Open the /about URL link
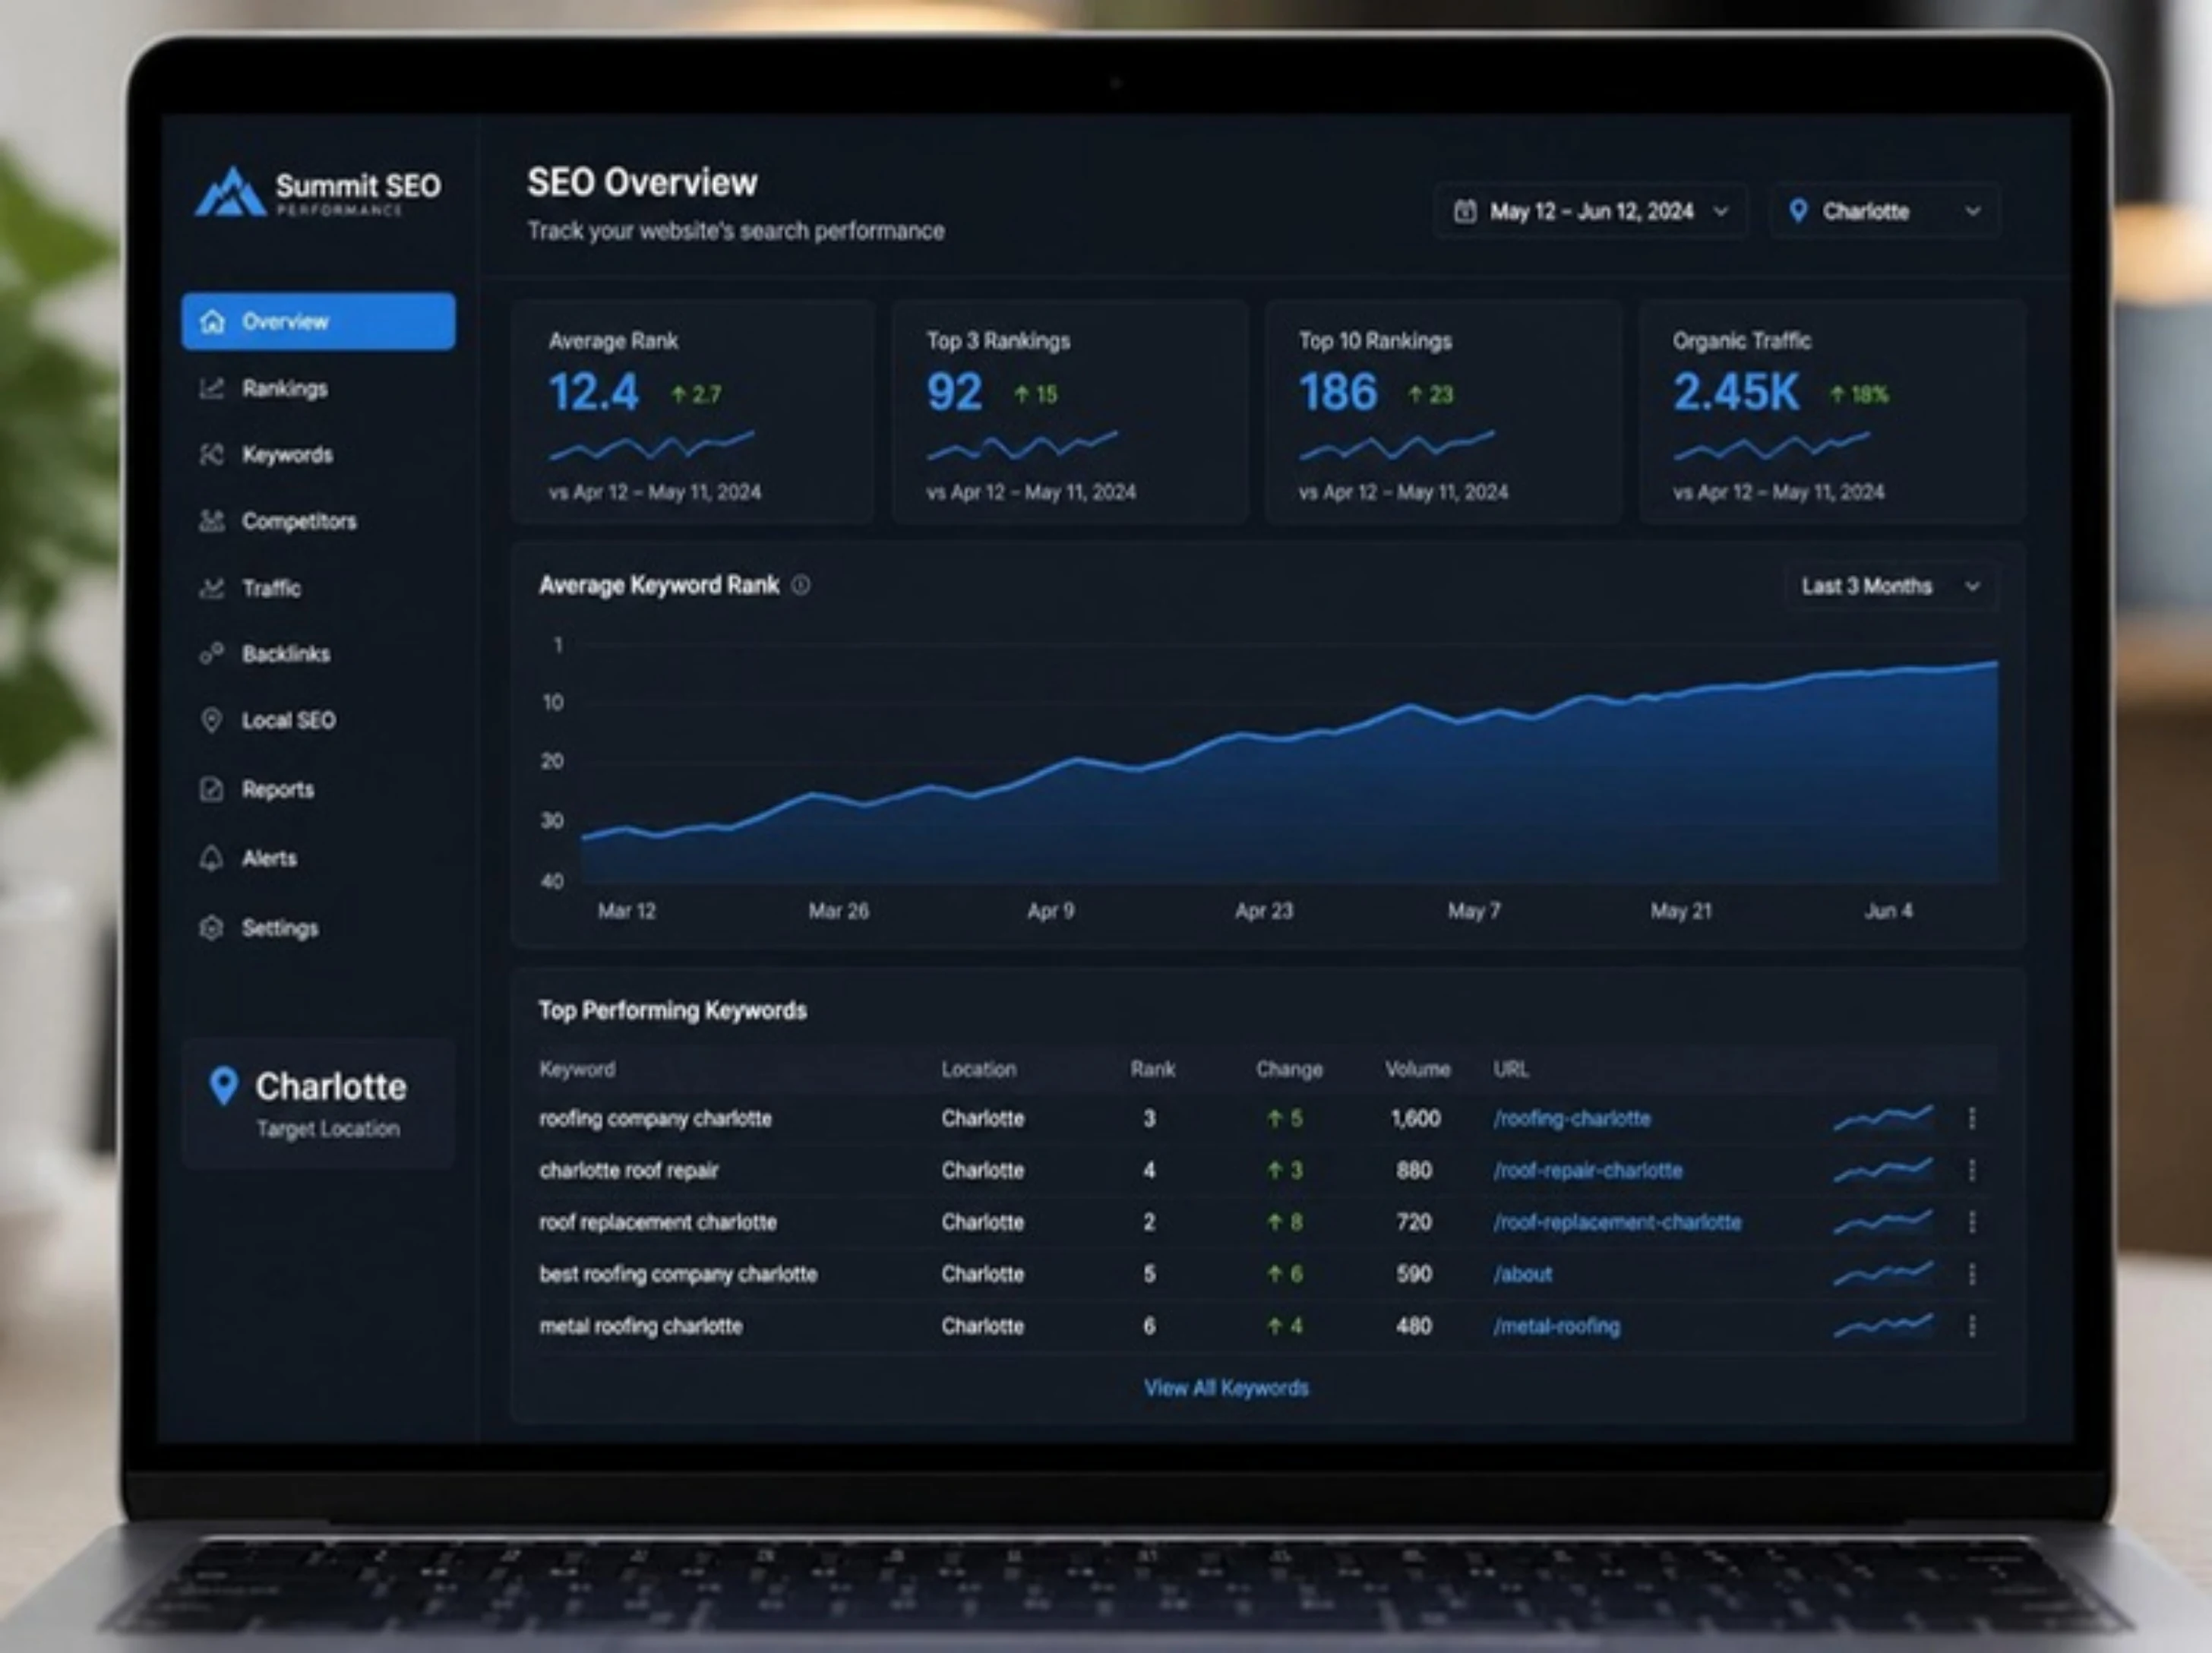2212x1653 pixels. [1523, 1274]
